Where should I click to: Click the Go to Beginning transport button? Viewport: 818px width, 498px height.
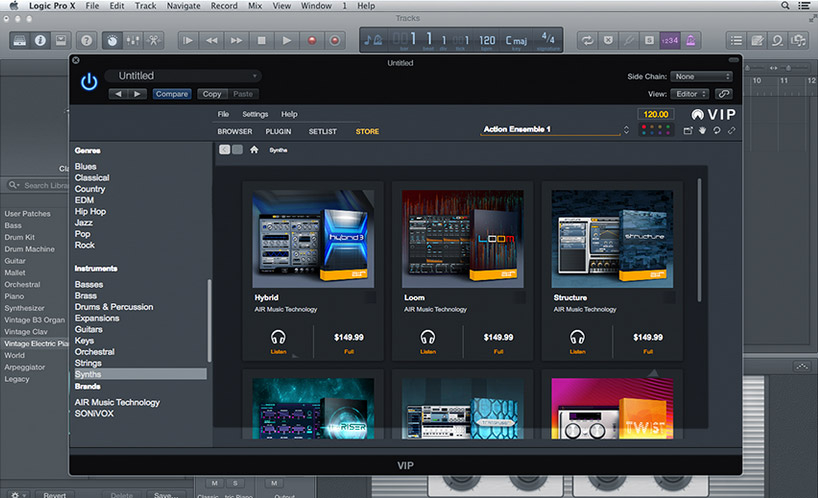tap(188, 40)
